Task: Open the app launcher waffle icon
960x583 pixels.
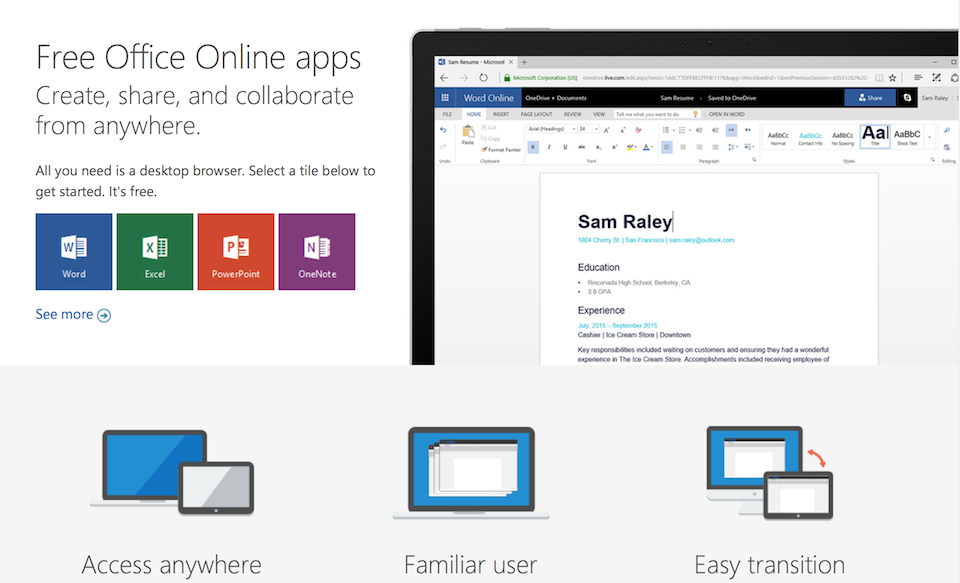Action: tap(443, 97)
